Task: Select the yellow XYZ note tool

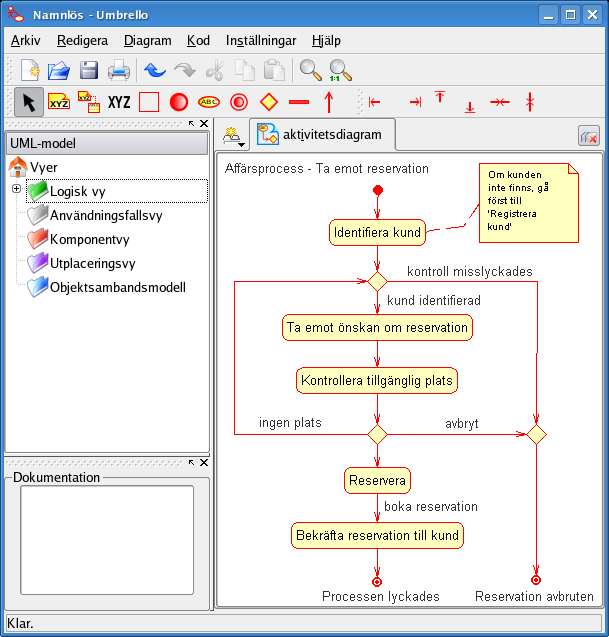Action: pos(59,102)
